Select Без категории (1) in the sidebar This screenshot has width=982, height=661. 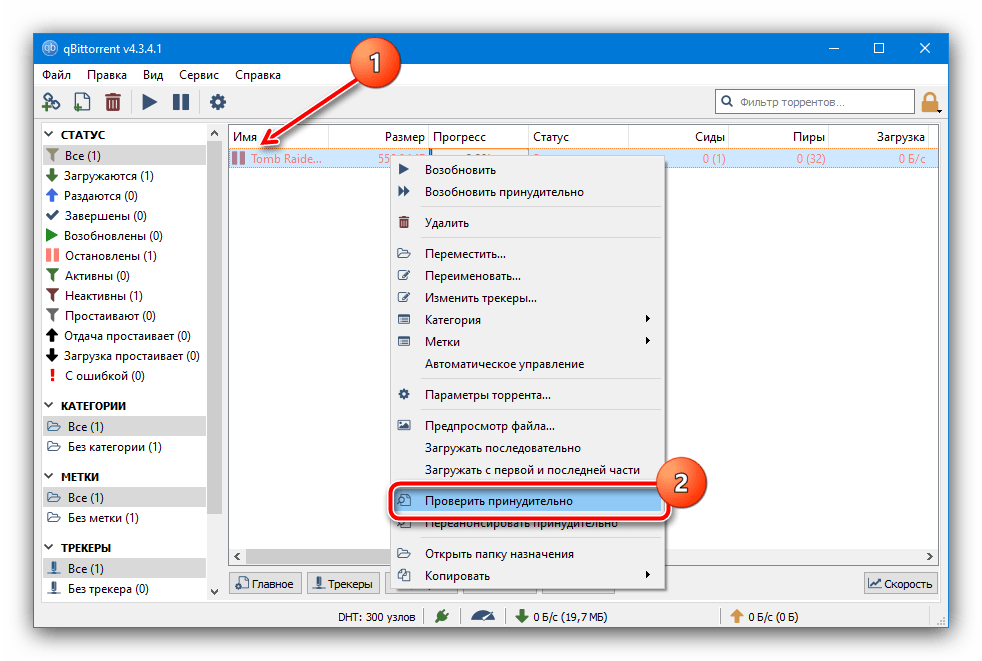pos(124,447)
